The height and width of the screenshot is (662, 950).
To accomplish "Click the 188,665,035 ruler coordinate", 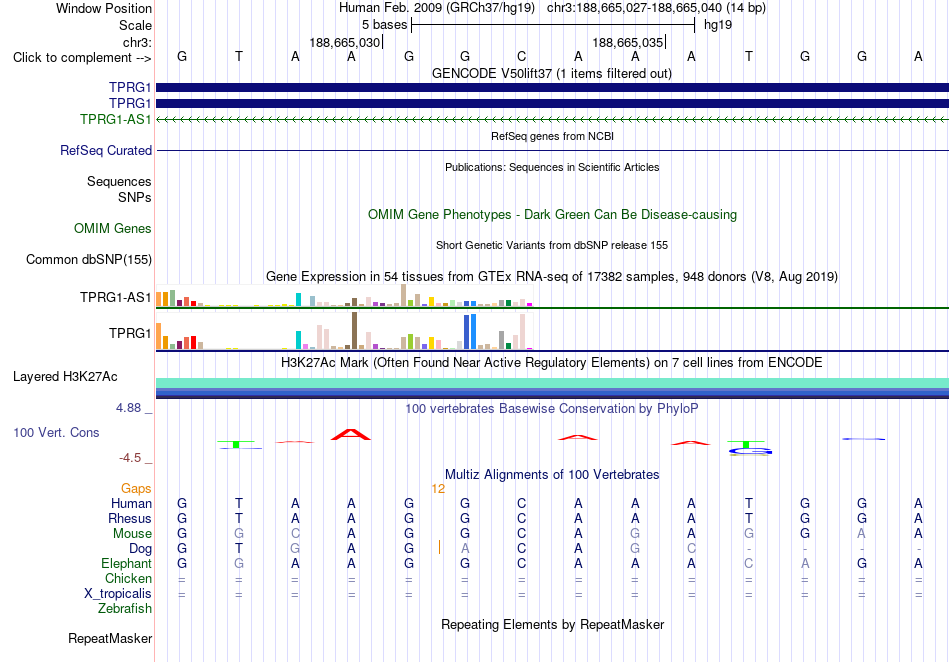I will coord(628,42).
